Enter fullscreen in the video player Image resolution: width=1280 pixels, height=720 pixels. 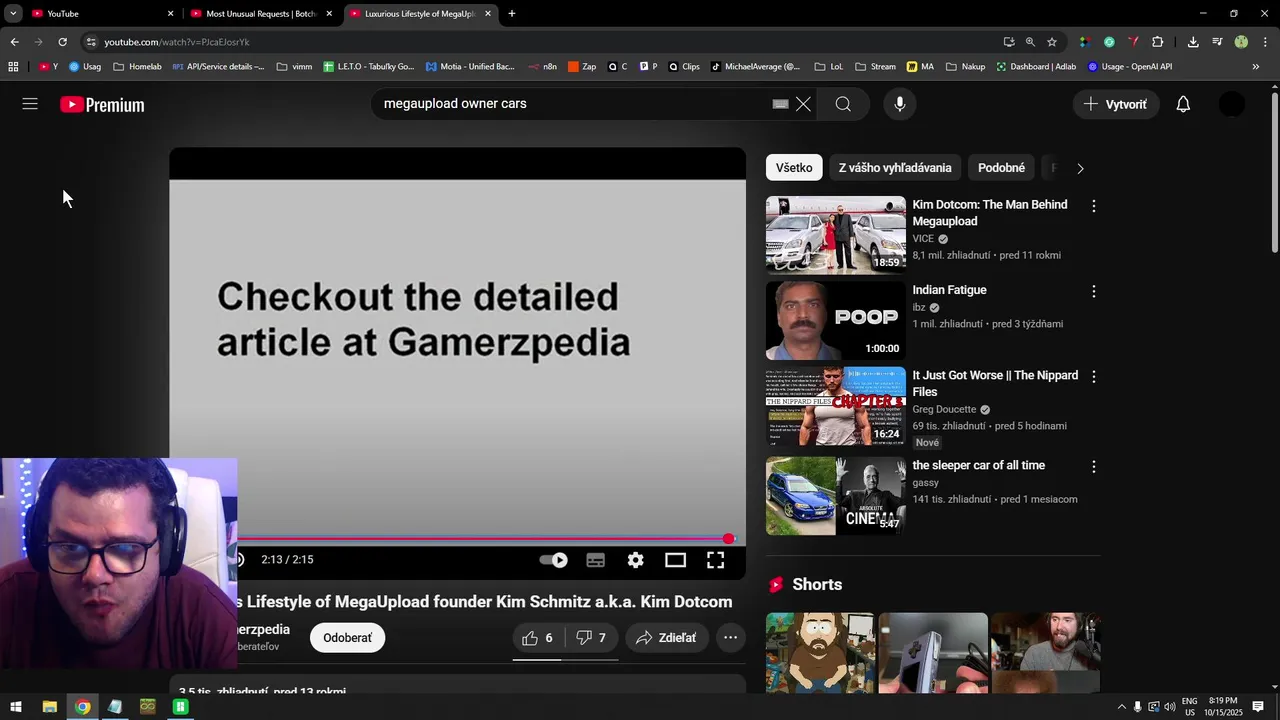coord(716,560)
